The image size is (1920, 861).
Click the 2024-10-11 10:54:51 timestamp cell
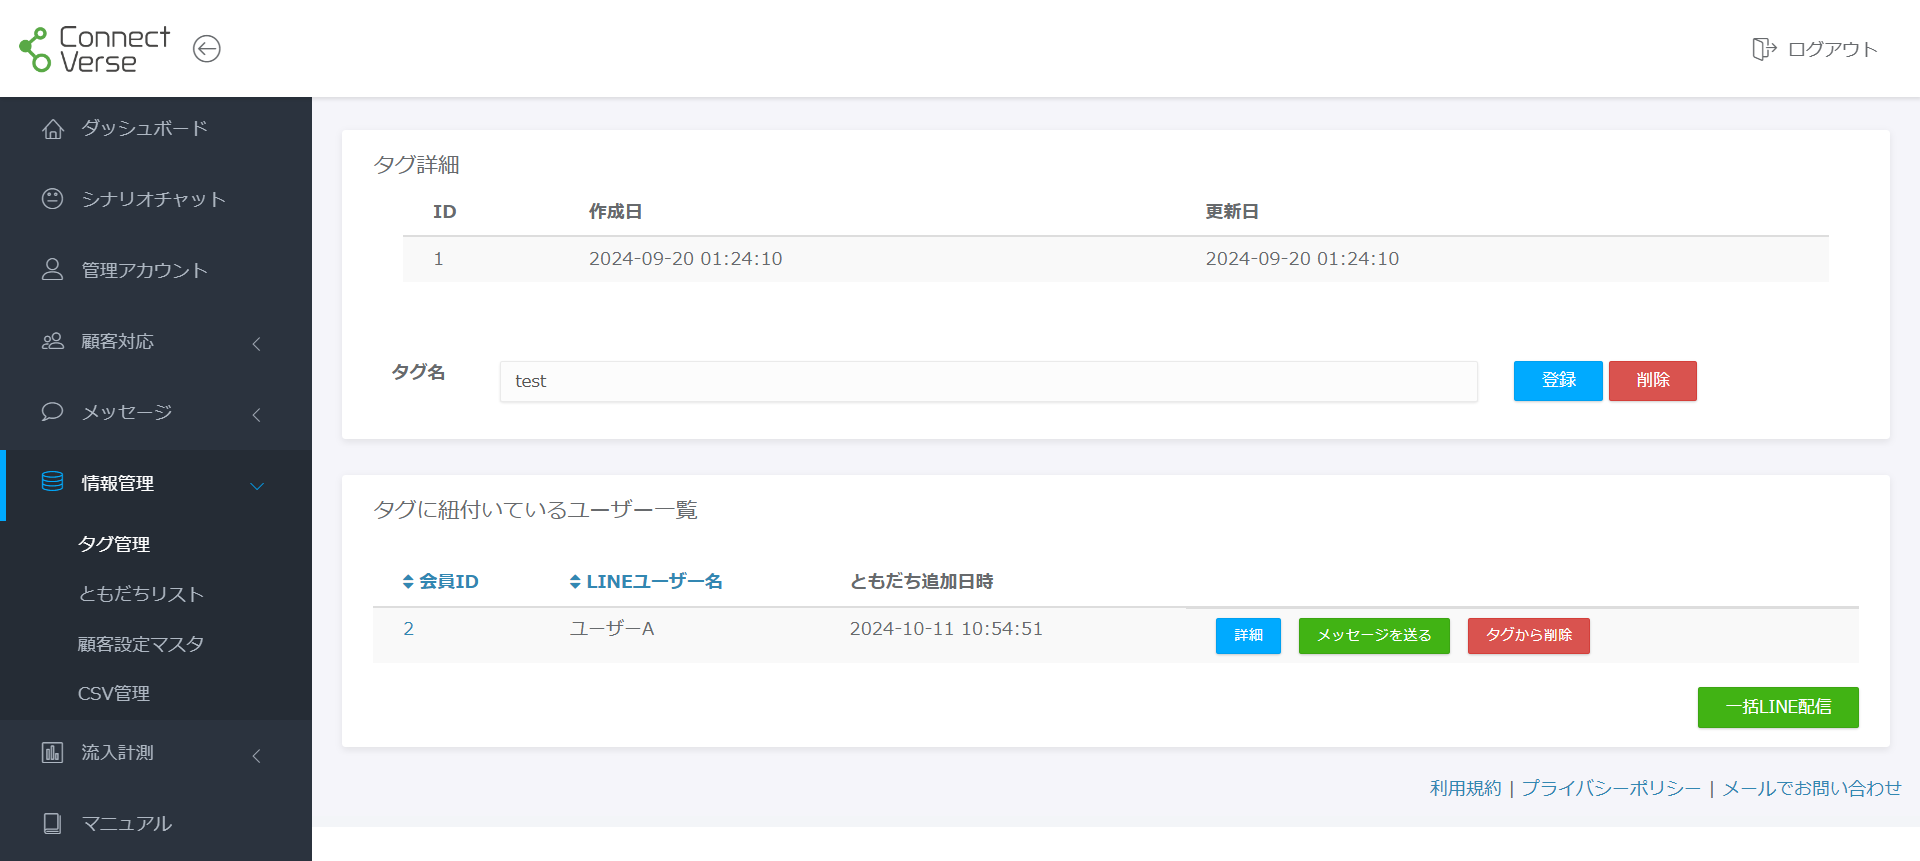tap(946, 629)
